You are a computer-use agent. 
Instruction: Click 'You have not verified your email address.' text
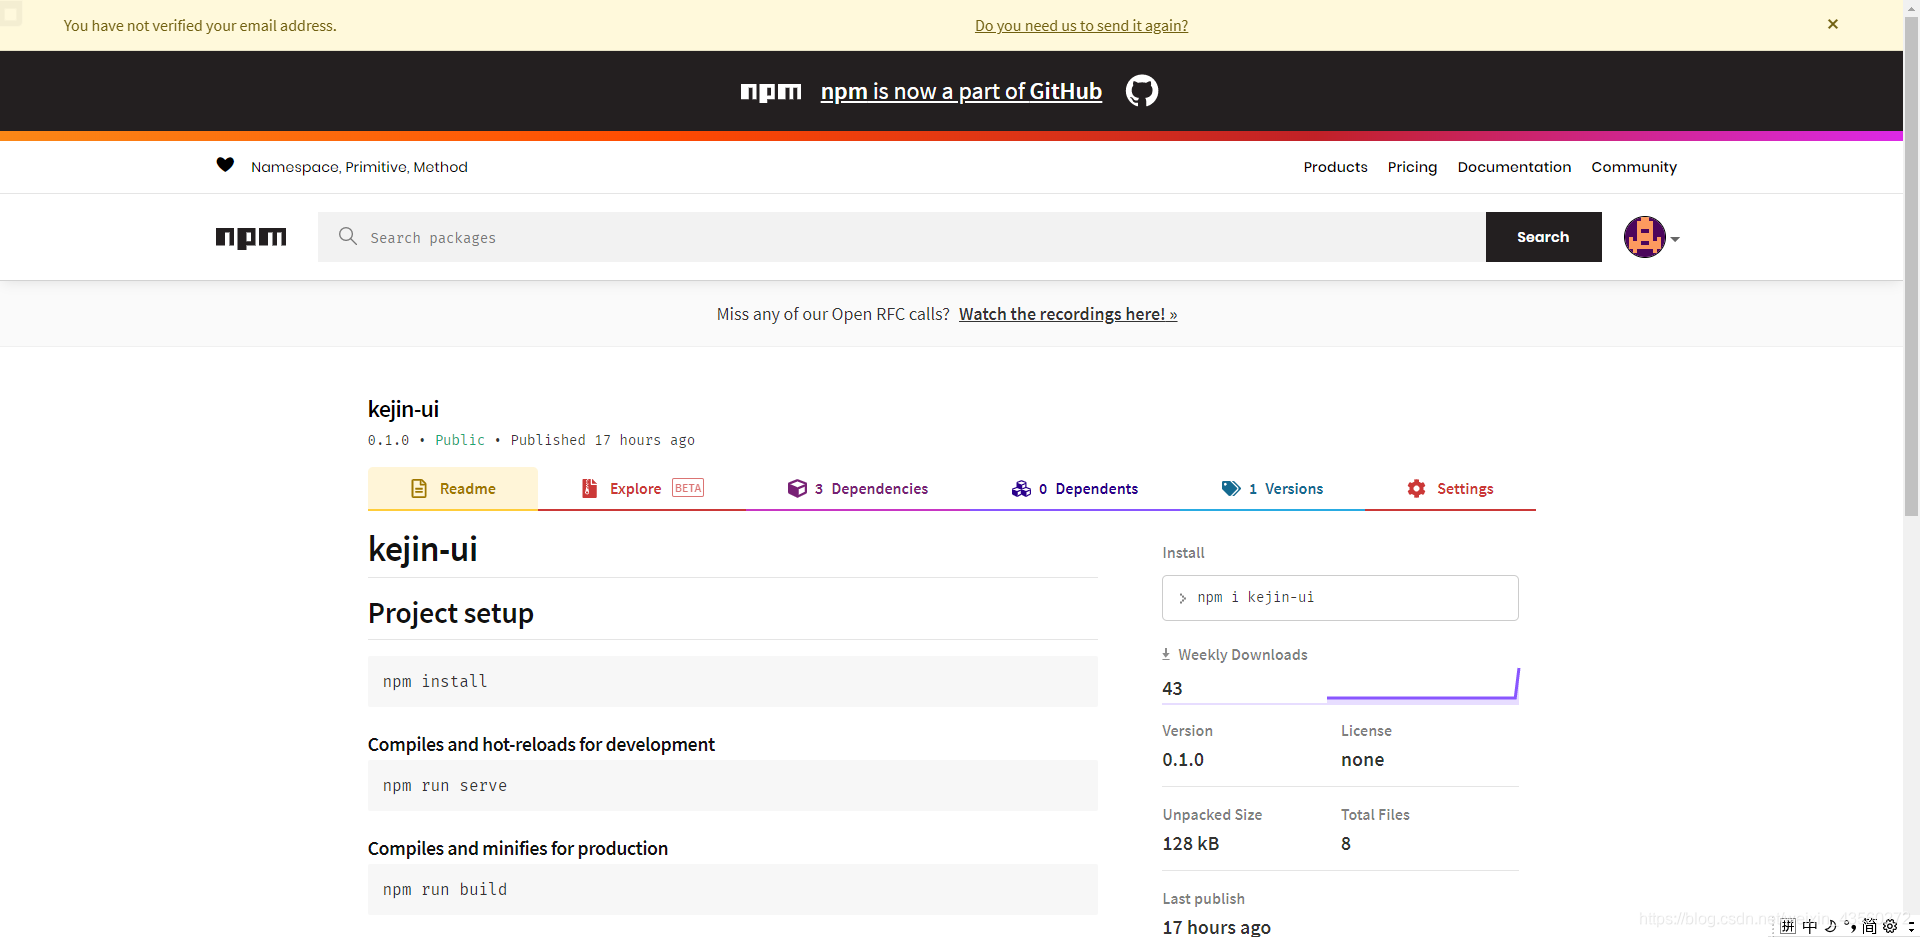(200, 25)
